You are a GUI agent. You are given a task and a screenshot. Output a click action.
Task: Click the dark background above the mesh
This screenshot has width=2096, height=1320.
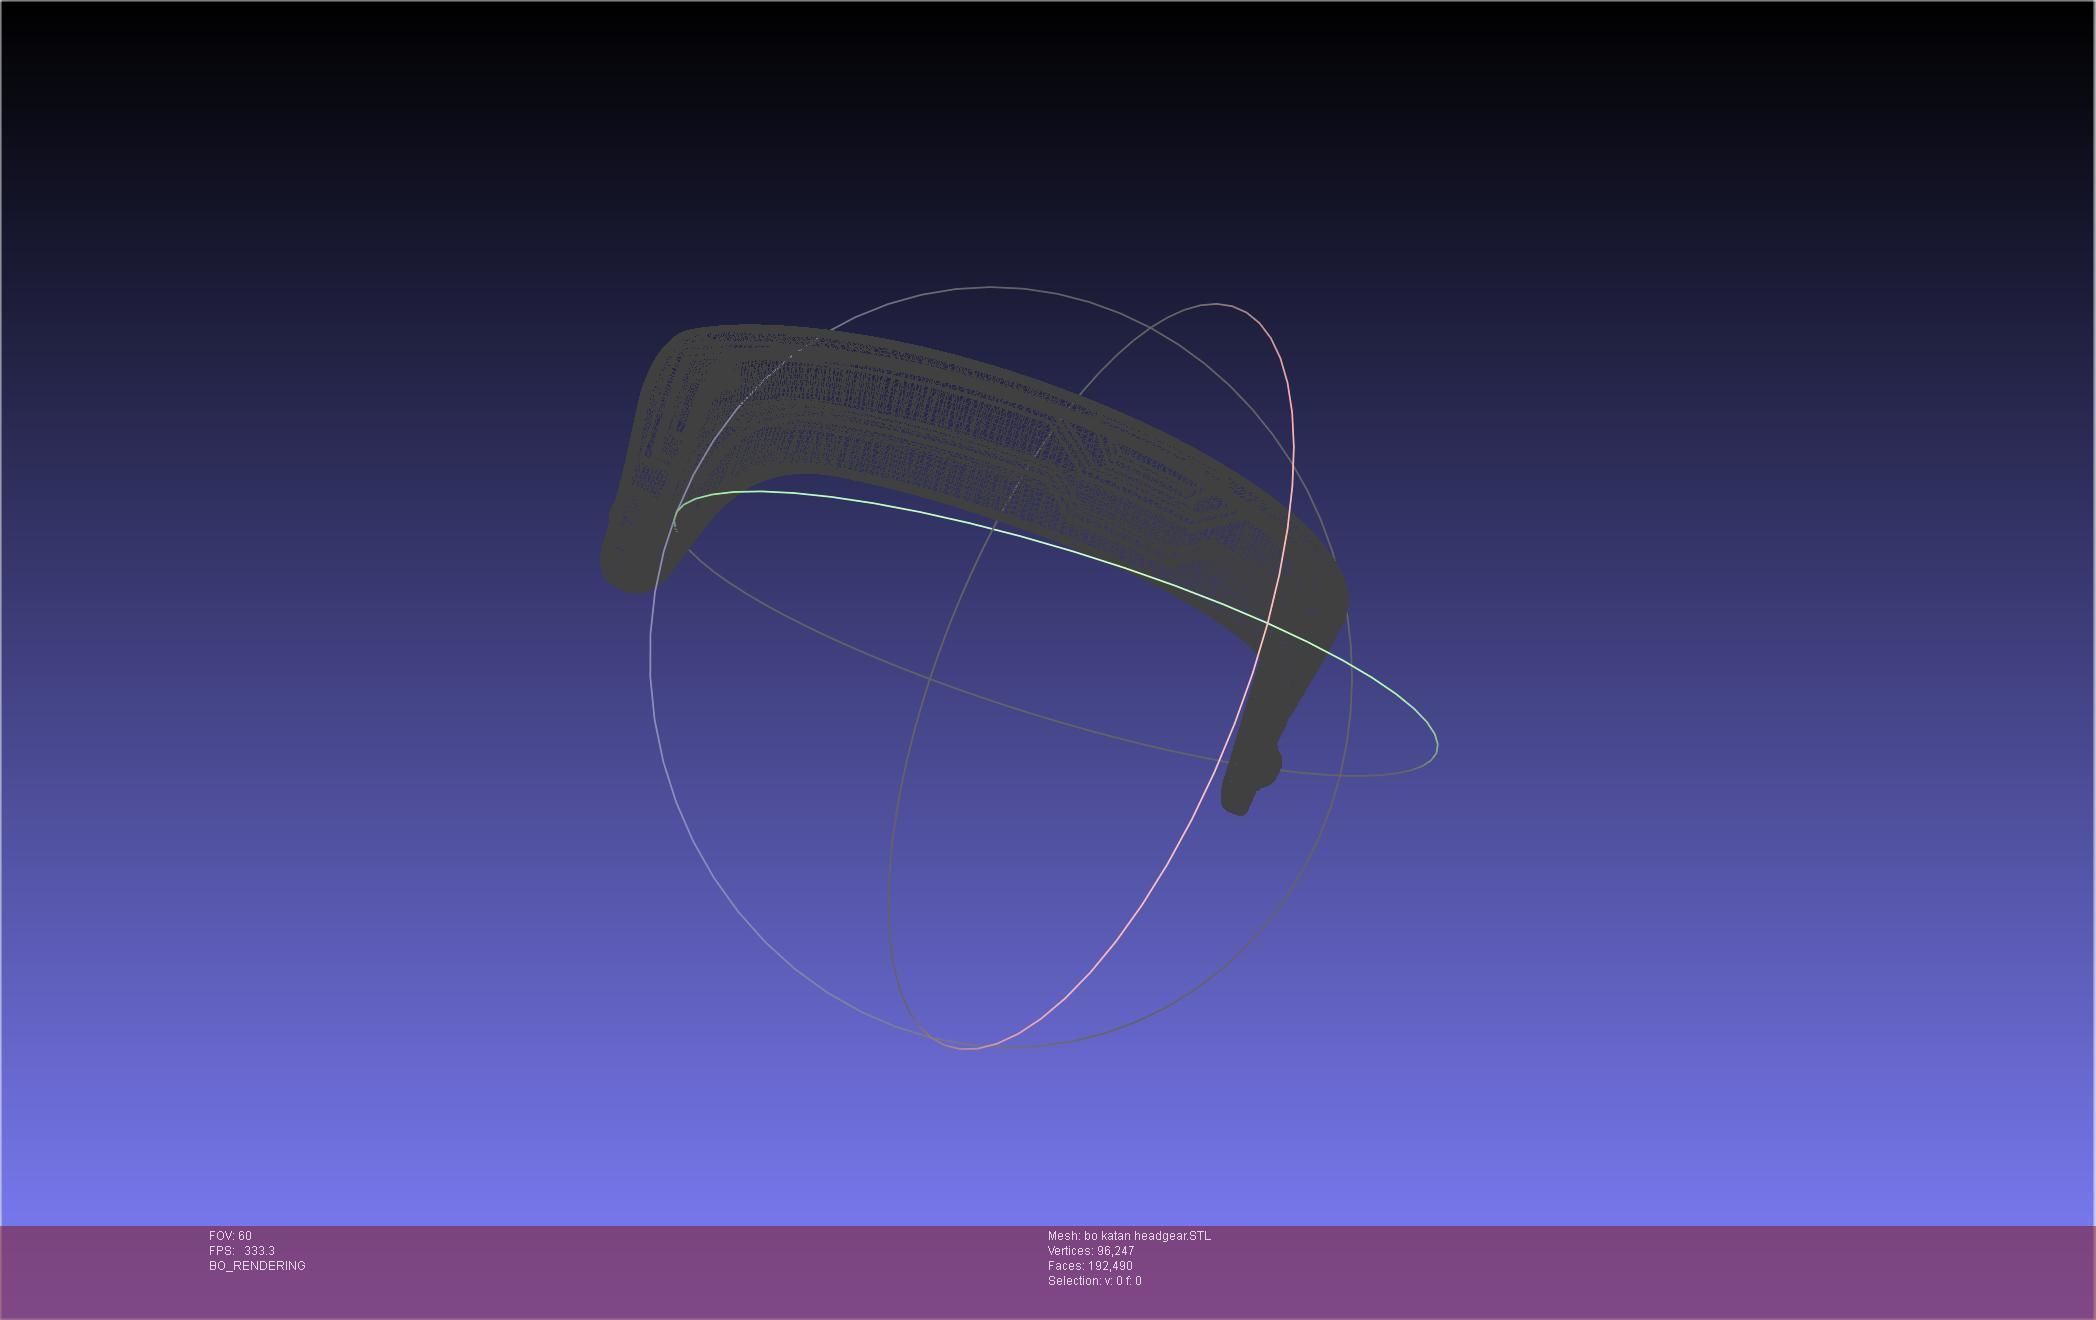1000,150
